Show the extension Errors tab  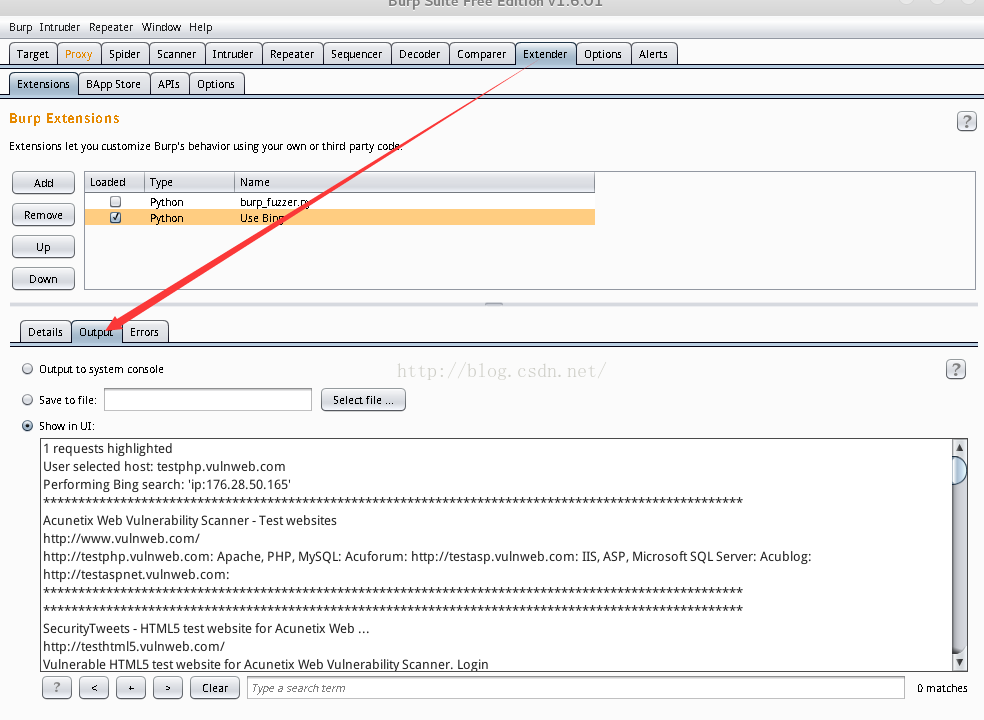(x=144, y=332)
